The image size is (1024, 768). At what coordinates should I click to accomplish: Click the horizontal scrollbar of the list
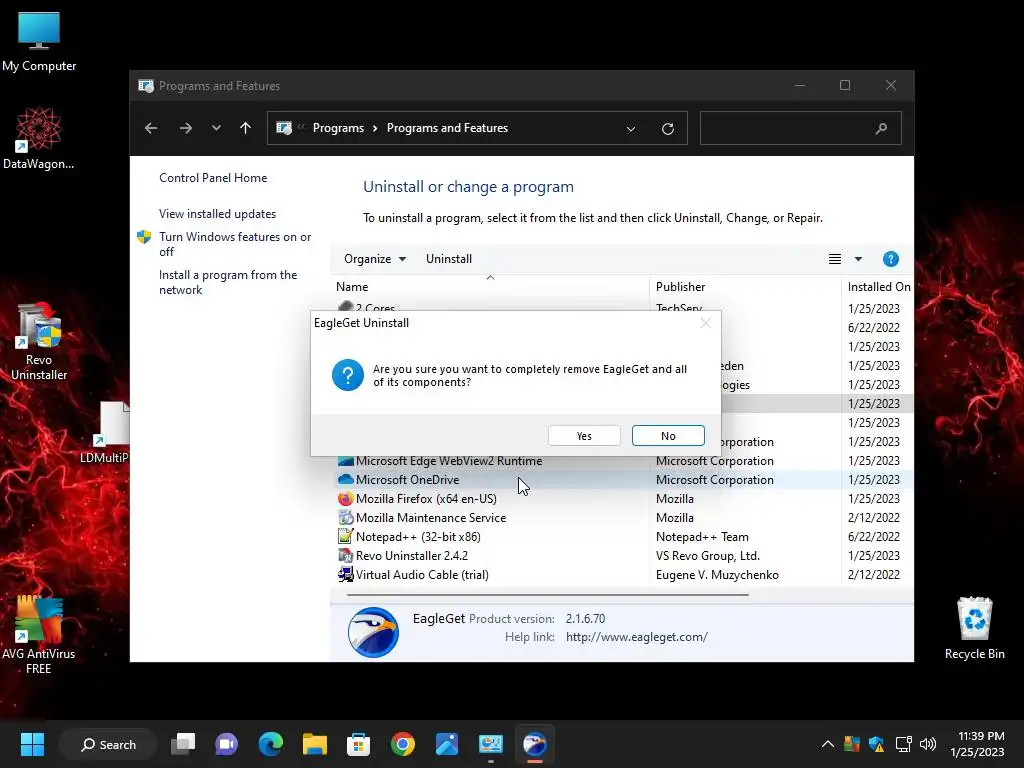[x=547, y=595]
